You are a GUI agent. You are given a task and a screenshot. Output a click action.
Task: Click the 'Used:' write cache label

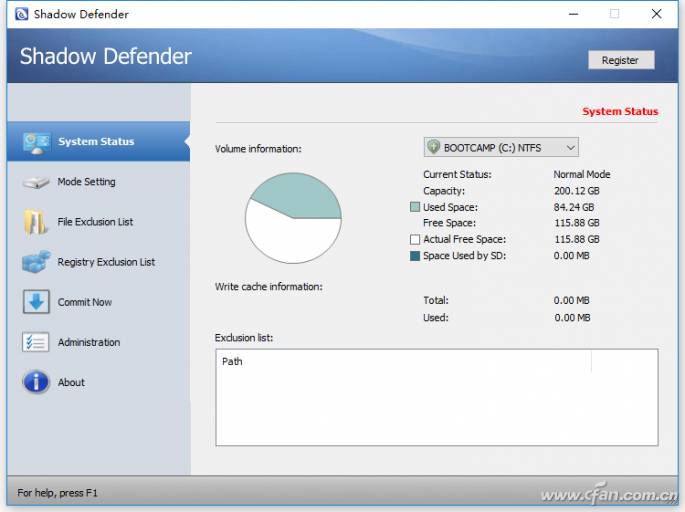point(436,318)
